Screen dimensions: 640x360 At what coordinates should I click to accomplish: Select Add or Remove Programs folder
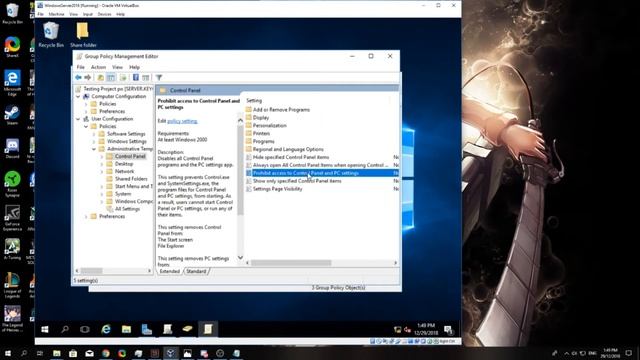[281, 110]
